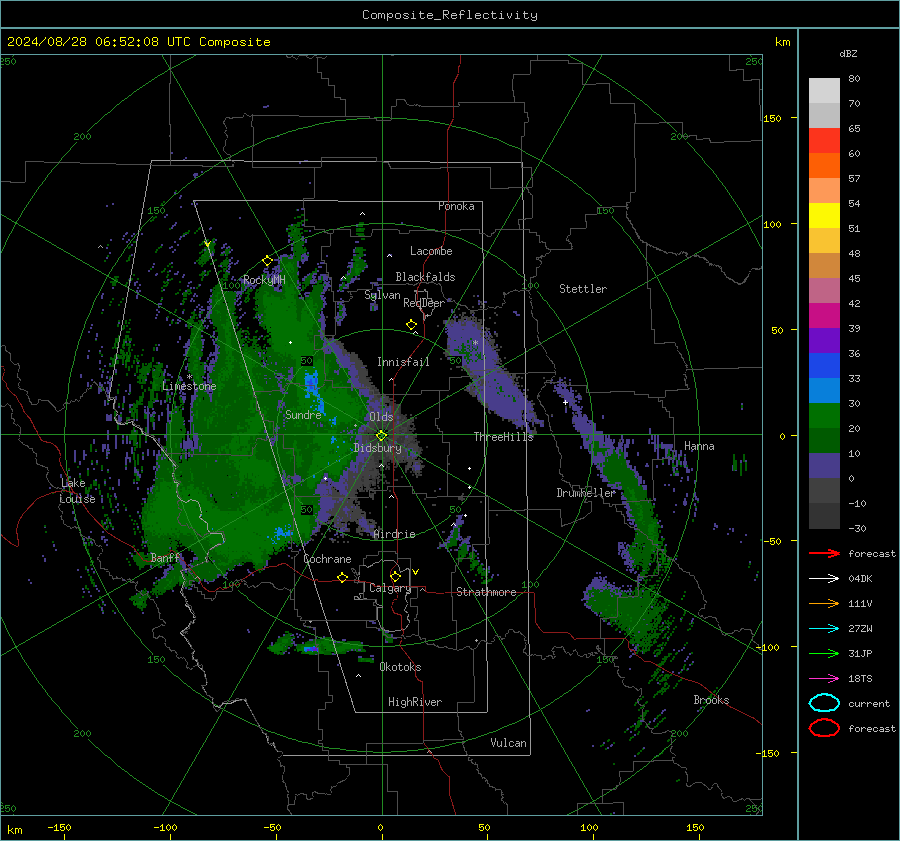Viewport: 900px width, 841px height.
Task: Click the RedDeer city label
Action: pyautogui.click(x=424, y=303)
